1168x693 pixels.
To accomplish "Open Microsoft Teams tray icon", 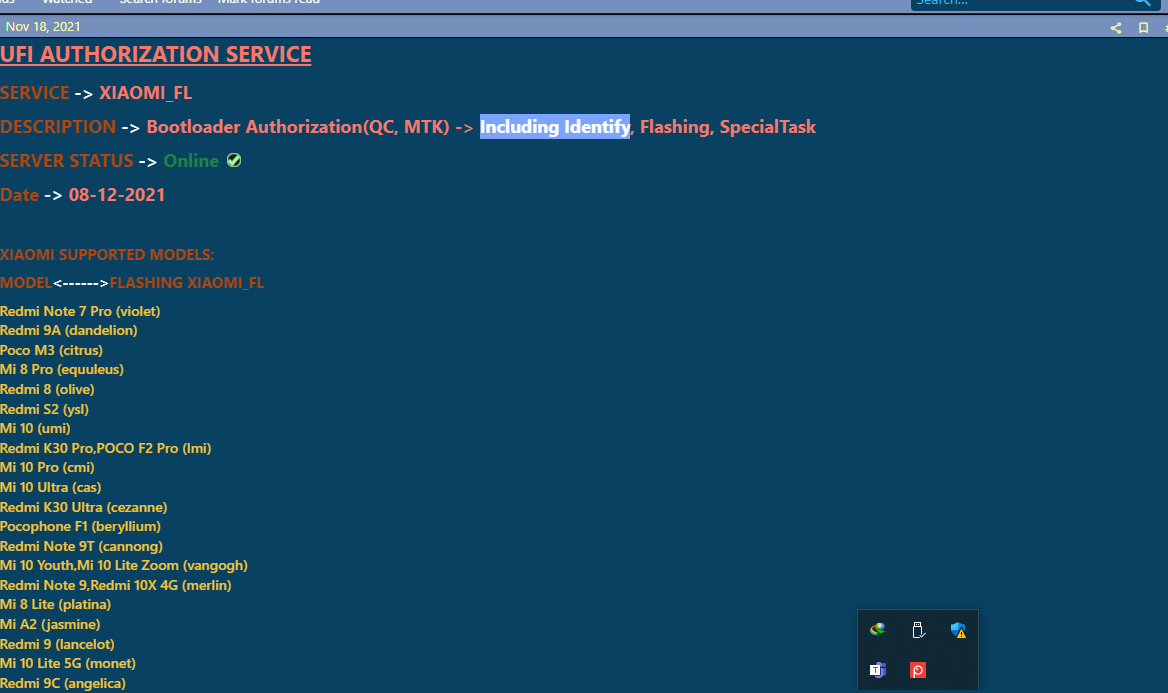I will (x=877, y=670).
